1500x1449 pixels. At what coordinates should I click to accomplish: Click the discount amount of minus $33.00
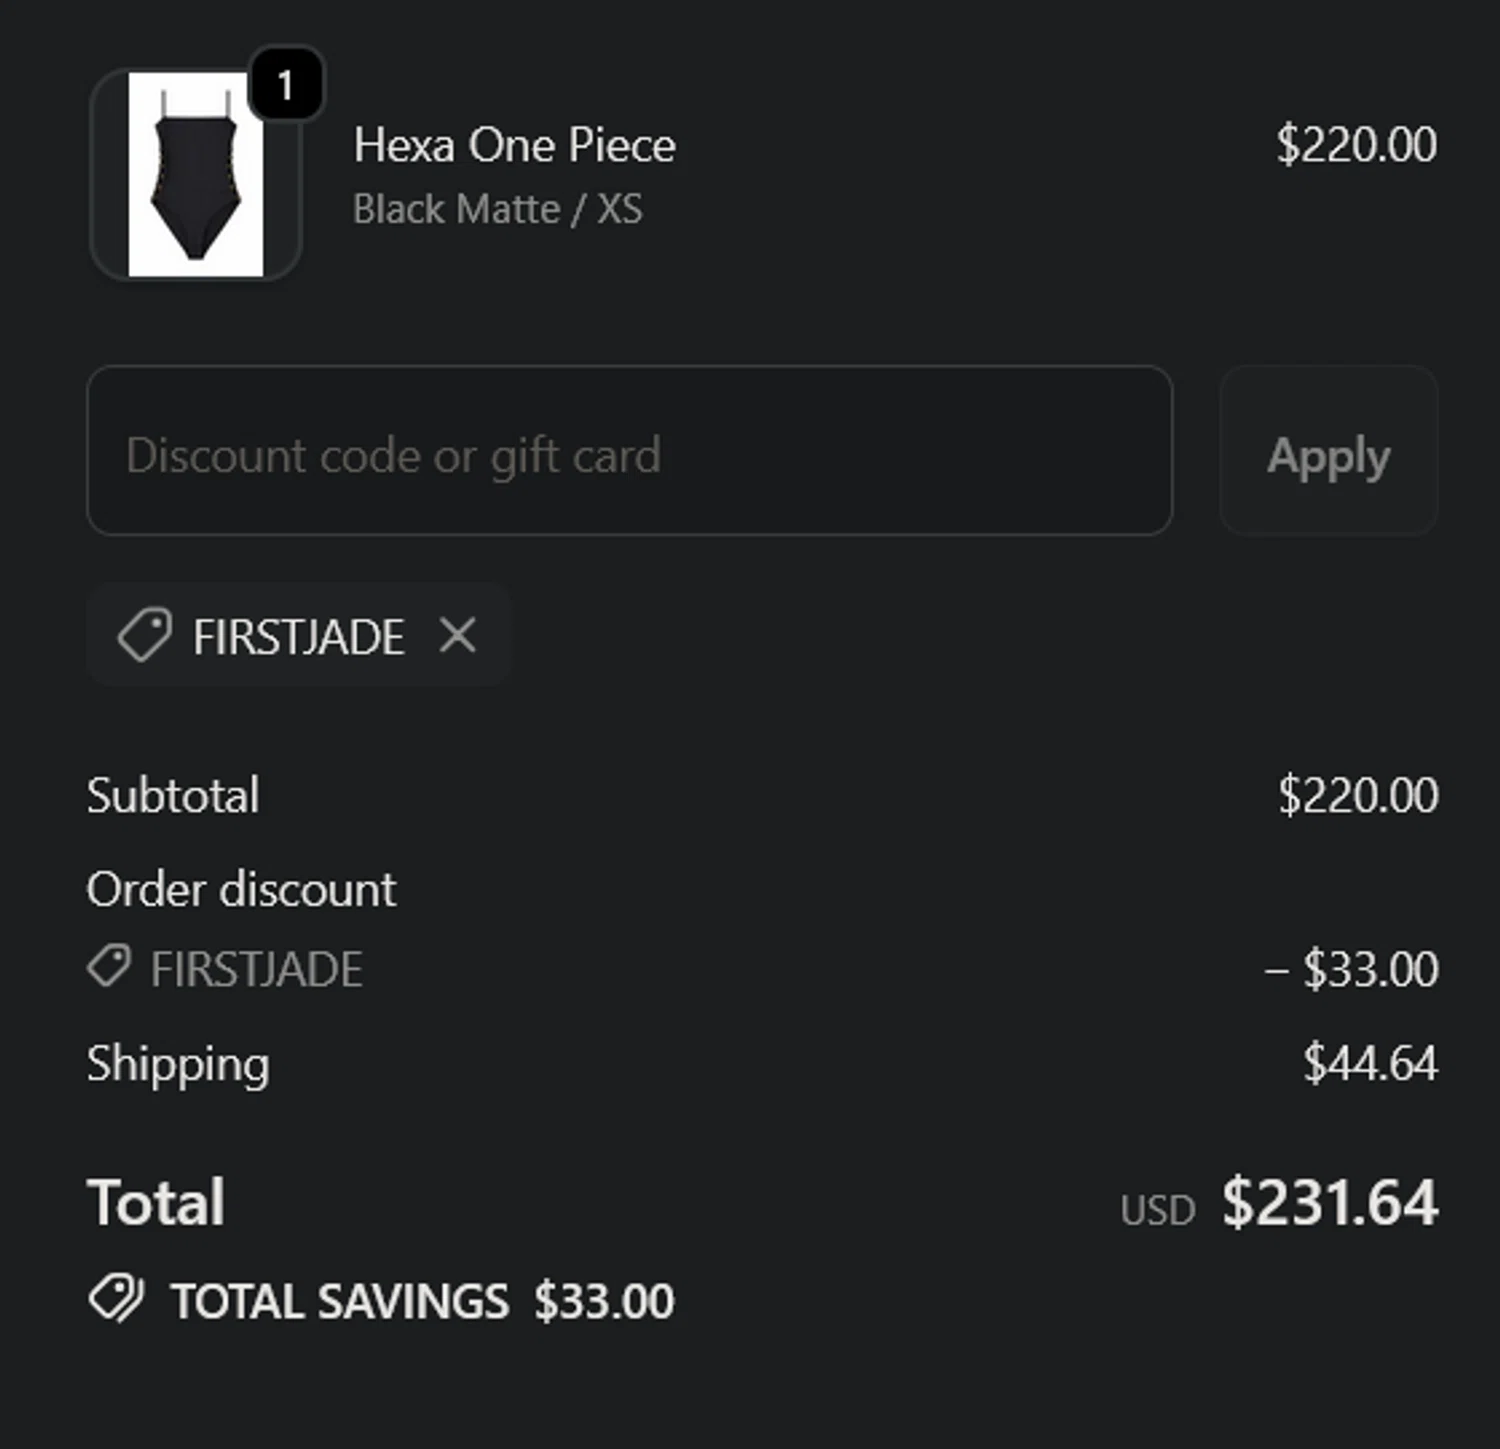[x=1351, y=969]
